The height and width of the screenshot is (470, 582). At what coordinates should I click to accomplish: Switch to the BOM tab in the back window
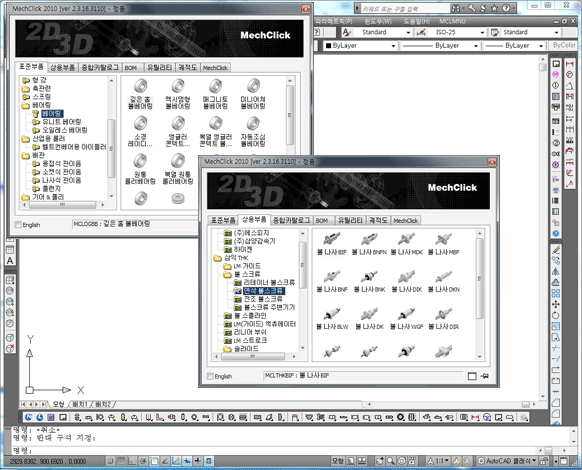(131, 68)
